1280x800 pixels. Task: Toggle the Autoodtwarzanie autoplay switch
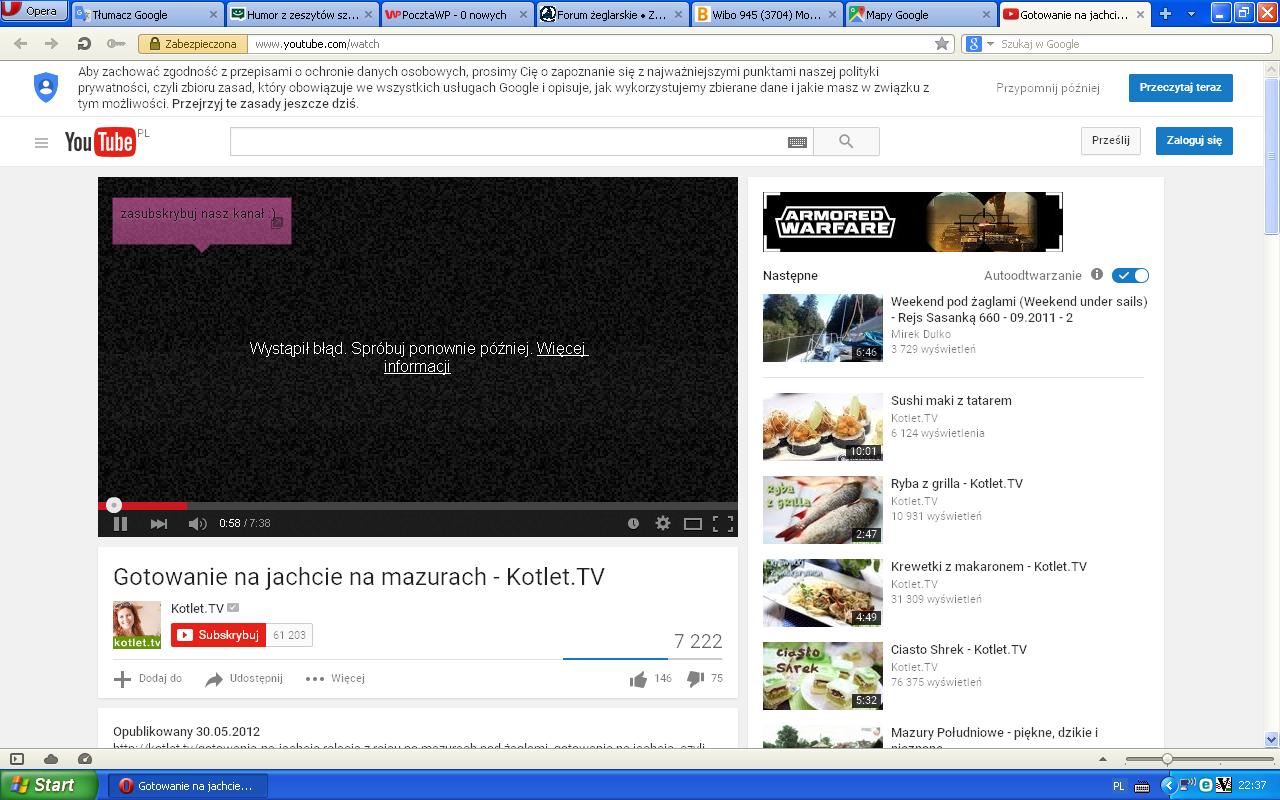(1131, 275)
